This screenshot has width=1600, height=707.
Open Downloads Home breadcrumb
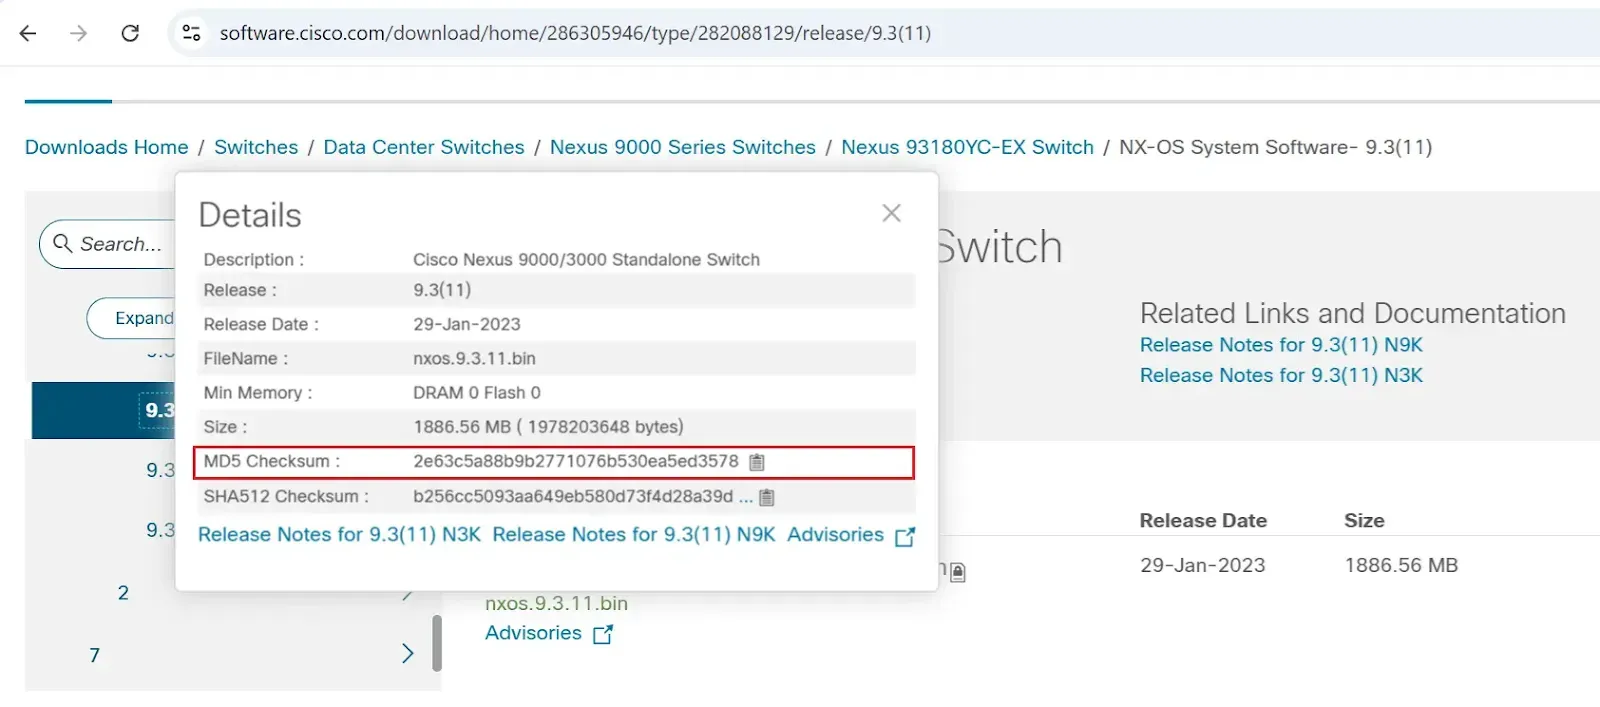pos(107,147)
